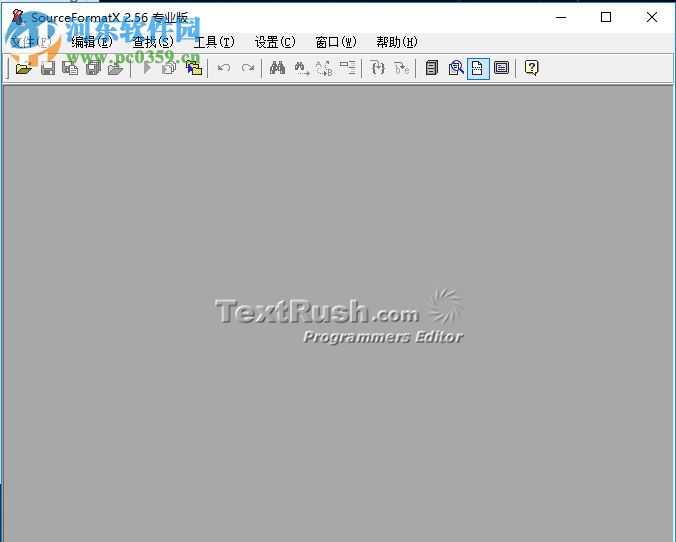Click the find next icon
Image resolution: width=676 pixels, height=542 pixels.
pos(302,68)
